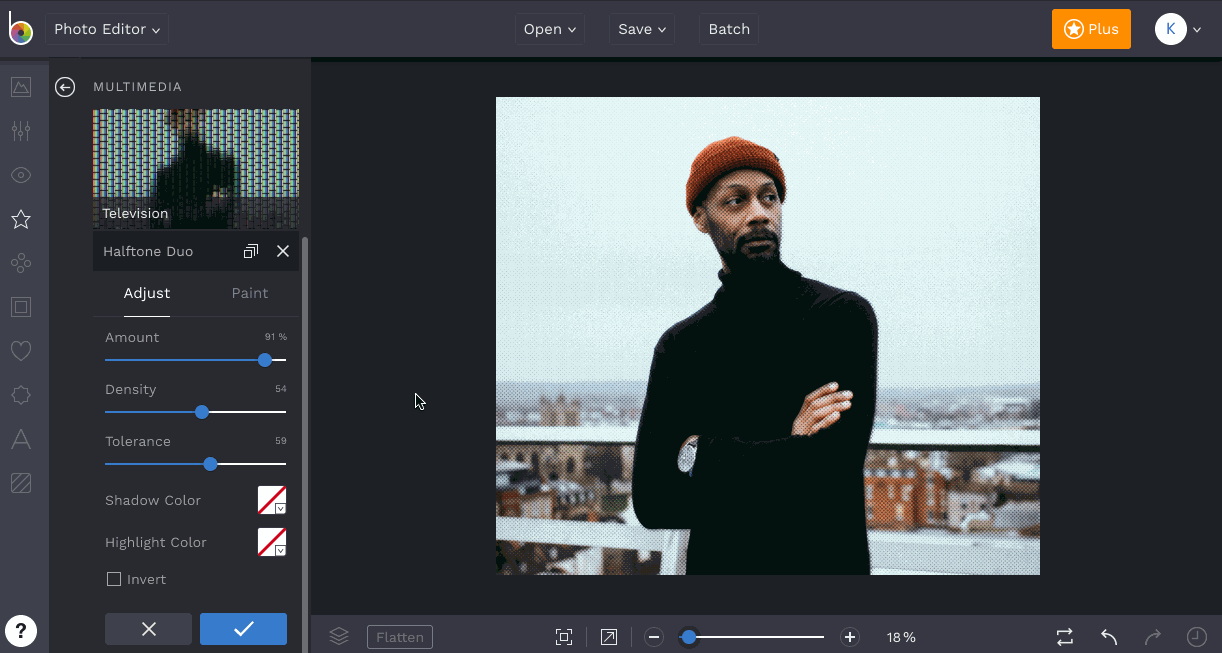Open the Effects star icon

point(21,219)
